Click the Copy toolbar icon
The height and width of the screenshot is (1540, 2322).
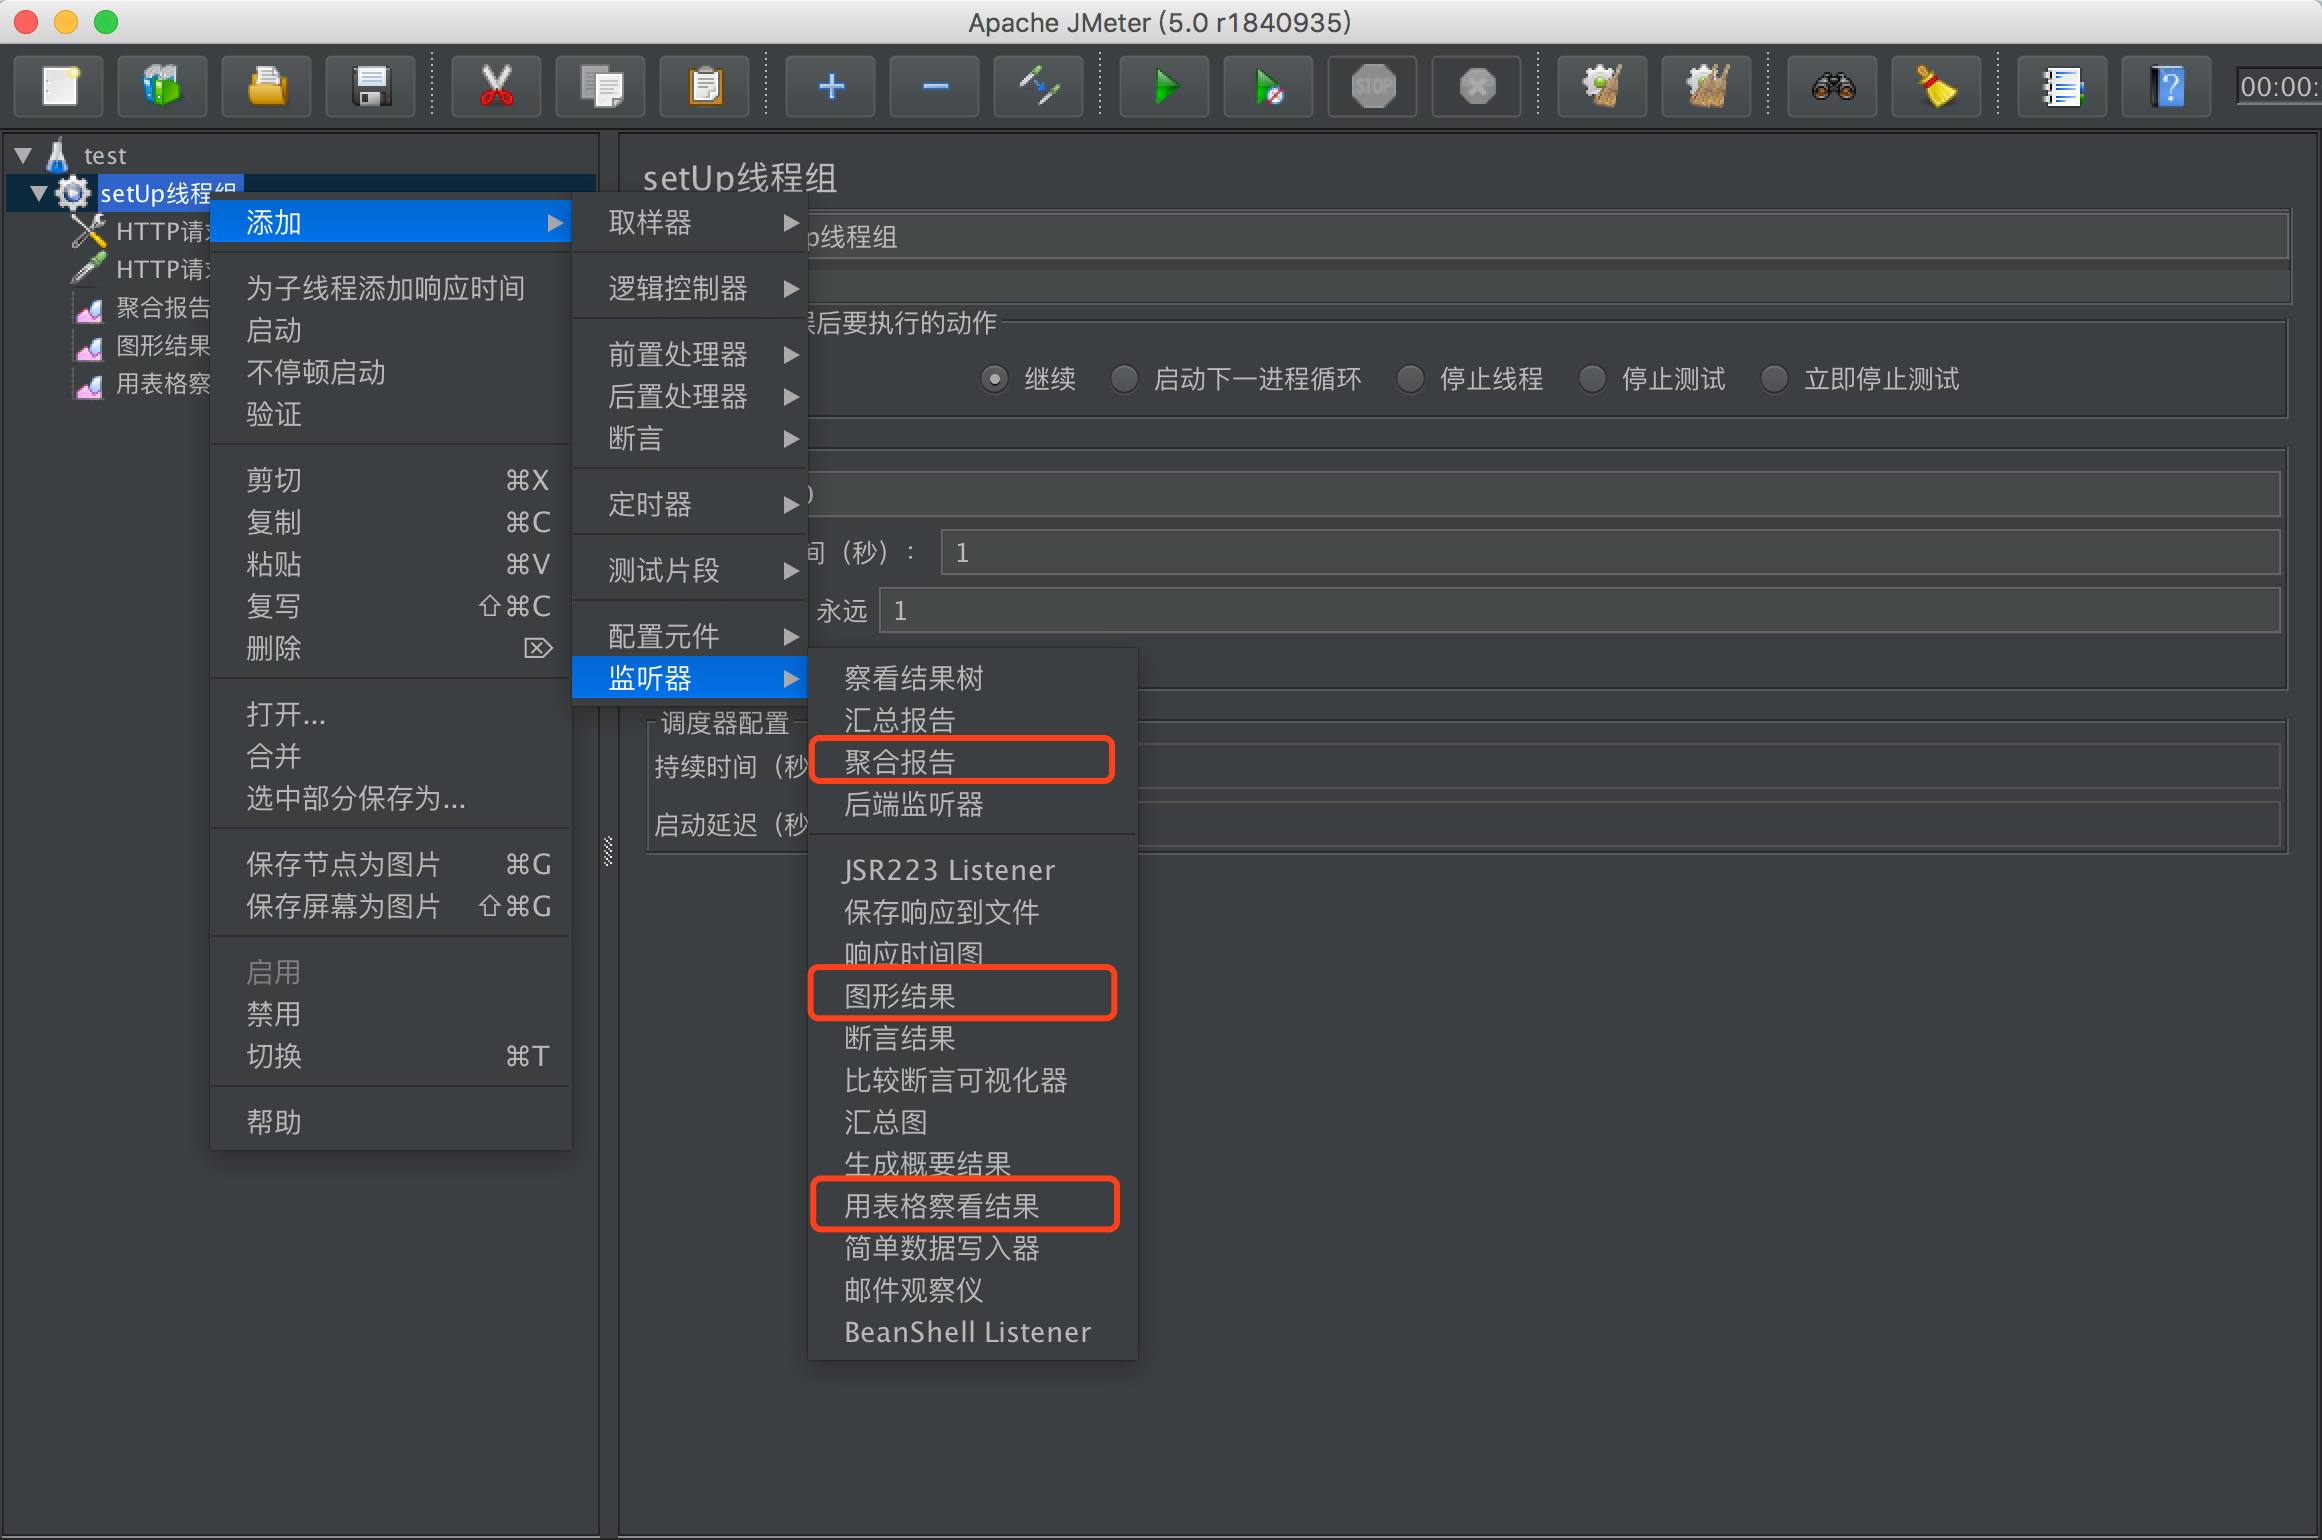point(601,86)
